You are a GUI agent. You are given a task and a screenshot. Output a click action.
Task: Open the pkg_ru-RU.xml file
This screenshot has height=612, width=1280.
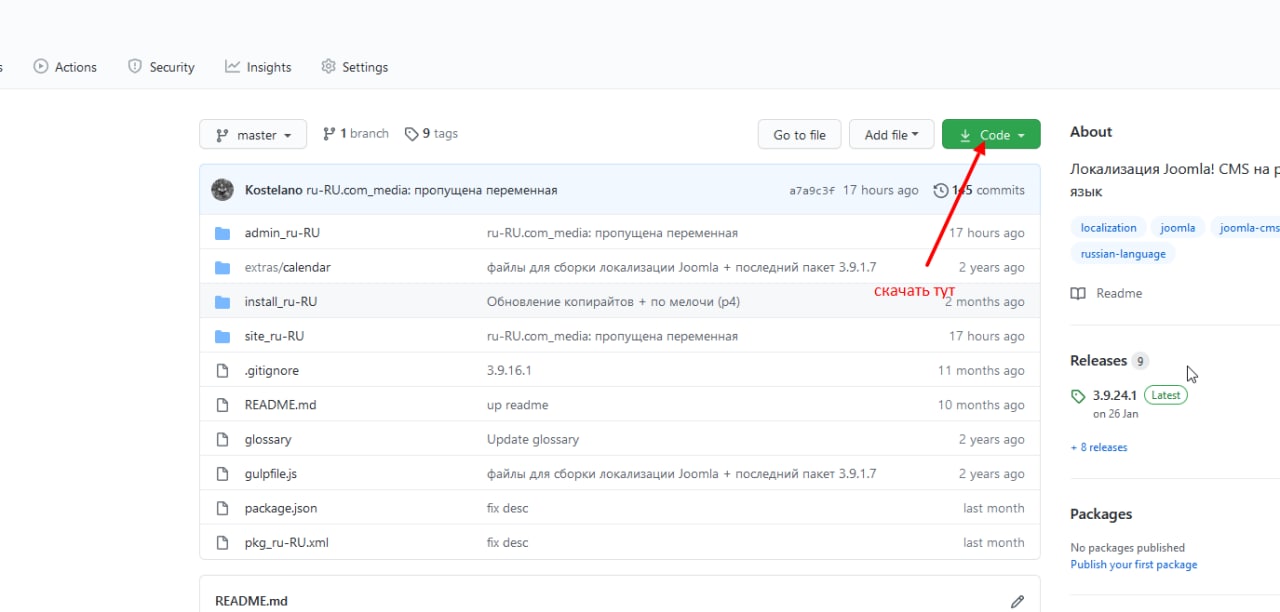(287, 543)
